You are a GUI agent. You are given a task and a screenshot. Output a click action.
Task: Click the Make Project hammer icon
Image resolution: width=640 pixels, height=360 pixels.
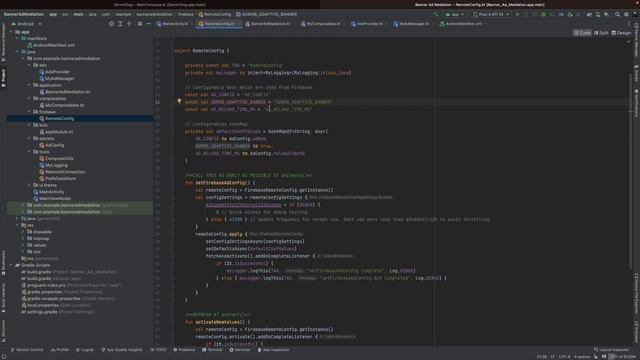tap(436, 14)
